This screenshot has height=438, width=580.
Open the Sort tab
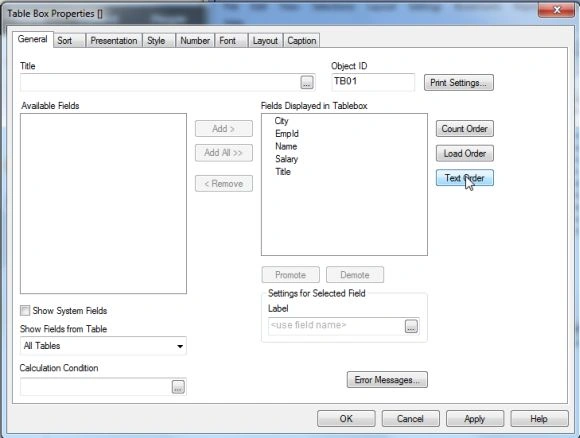click(69, 41)
